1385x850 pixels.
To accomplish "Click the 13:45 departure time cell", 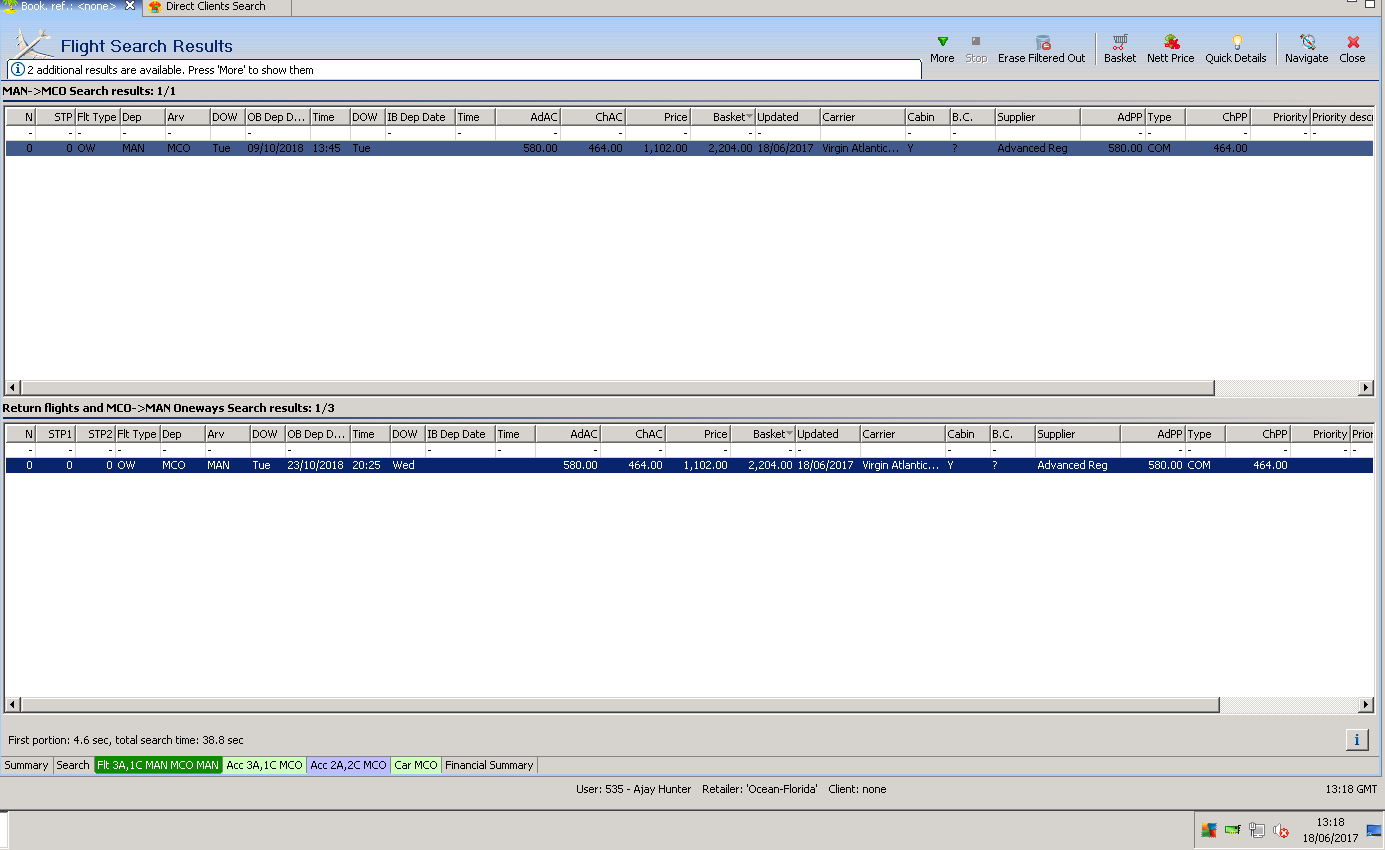I will point(329,148).
